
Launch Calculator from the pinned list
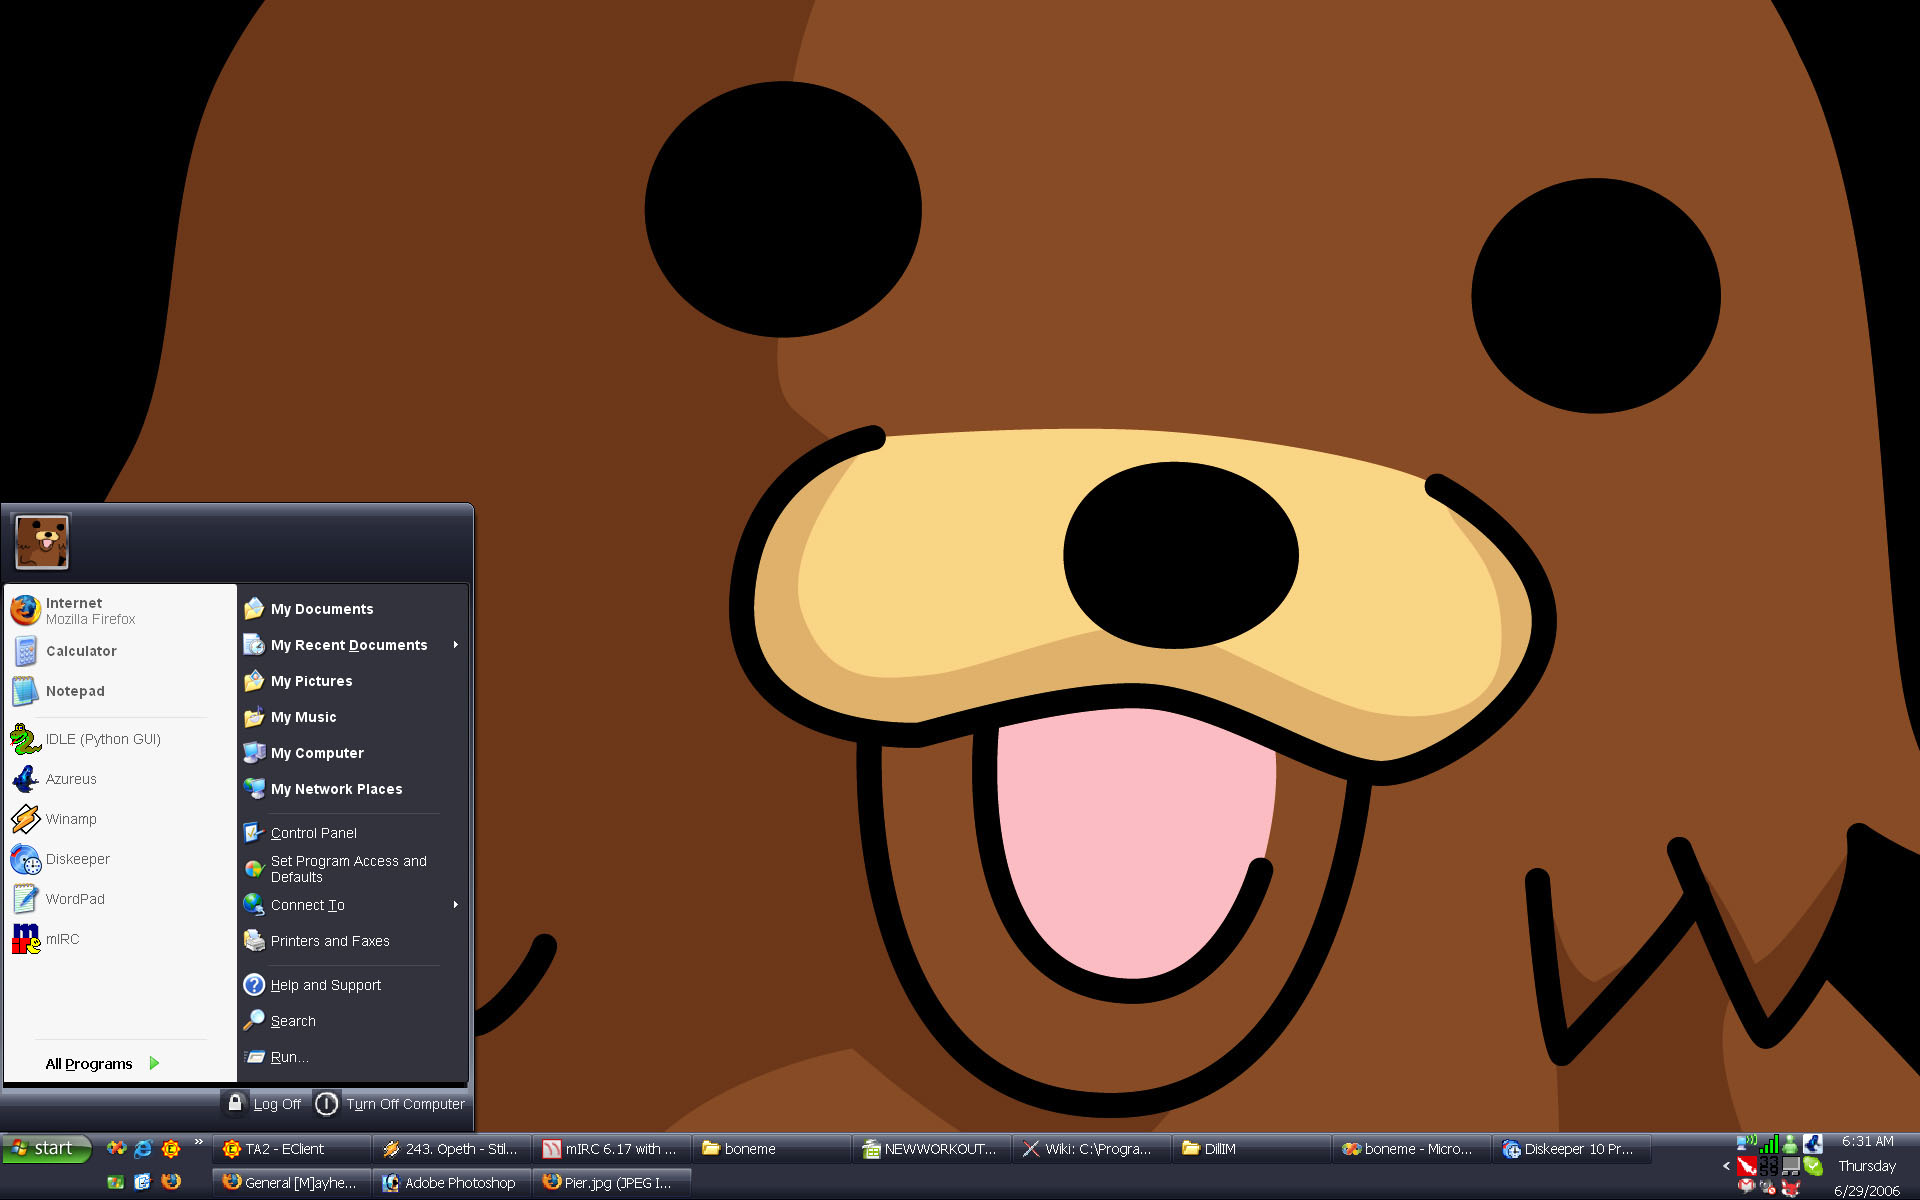point(119,651)
